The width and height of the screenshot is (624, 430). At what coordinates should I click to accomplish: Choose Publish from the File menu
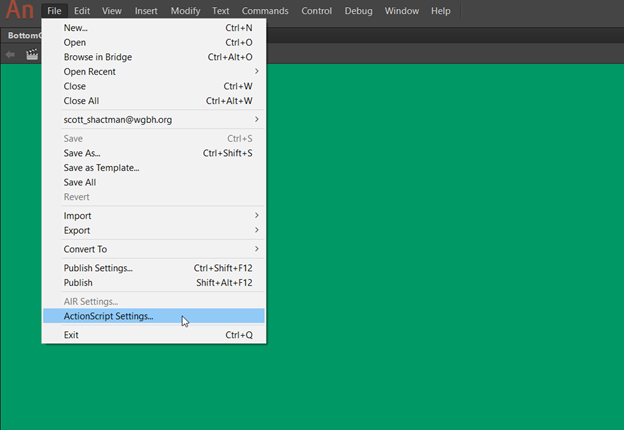click(154, 283)
